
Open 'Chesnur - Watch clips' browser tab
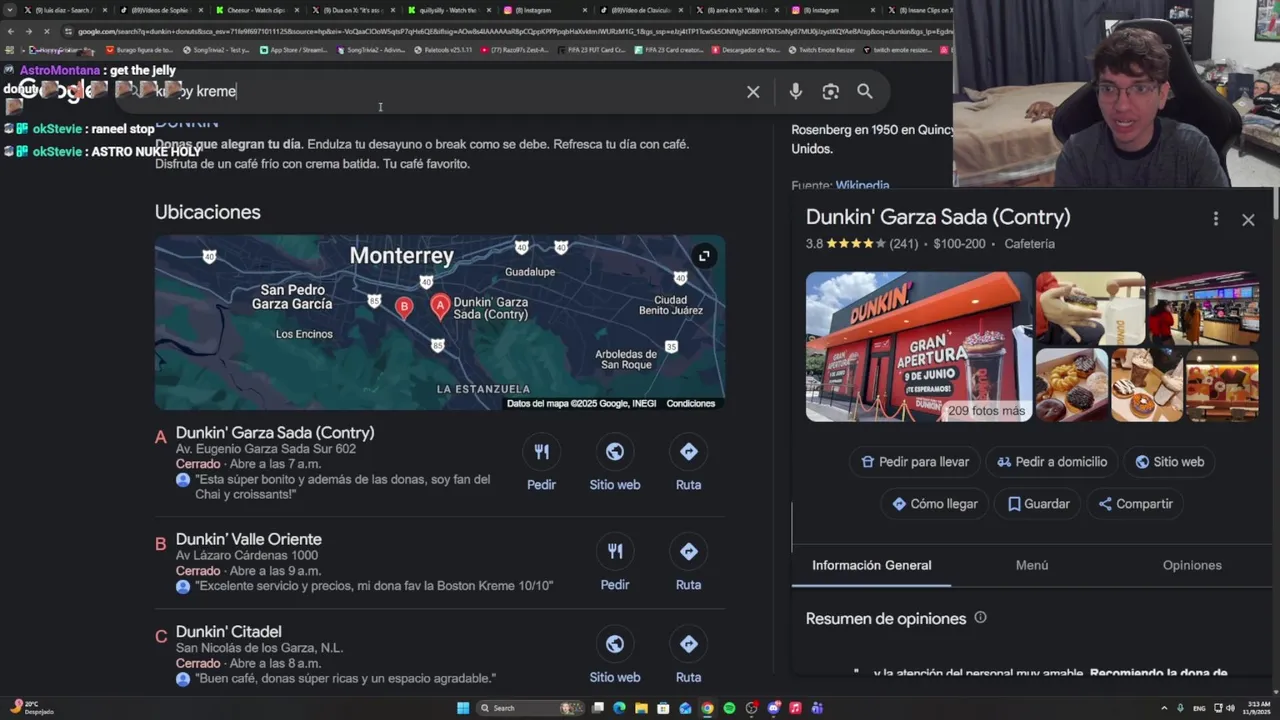pyautogui.click(x=254, y=10)
